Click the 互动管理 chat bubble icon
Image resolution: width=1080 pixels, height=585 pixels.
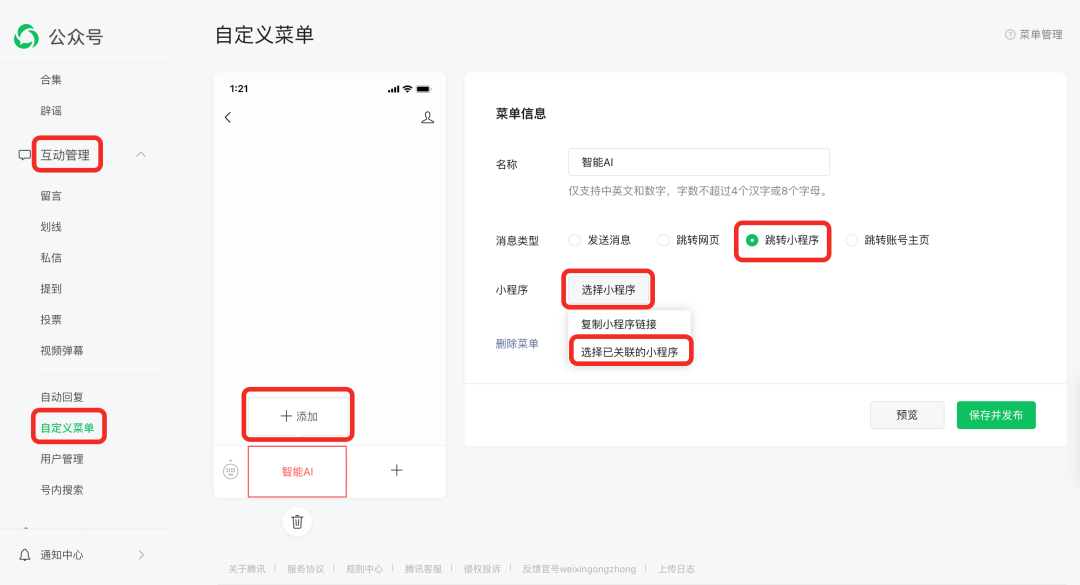[x=24, y=155]
